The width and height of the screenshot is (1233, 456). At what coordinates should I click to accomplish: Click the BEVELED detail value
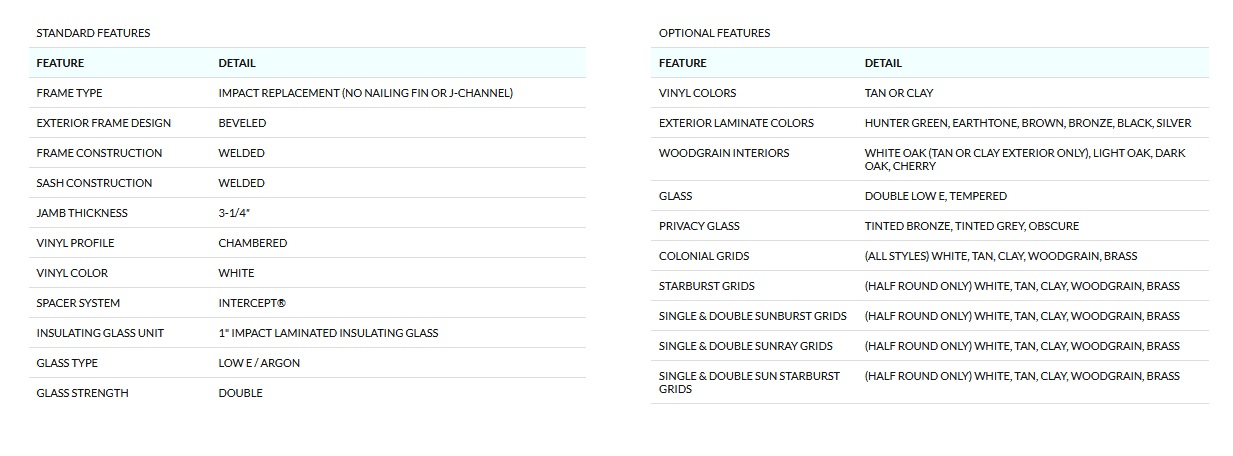242,123
